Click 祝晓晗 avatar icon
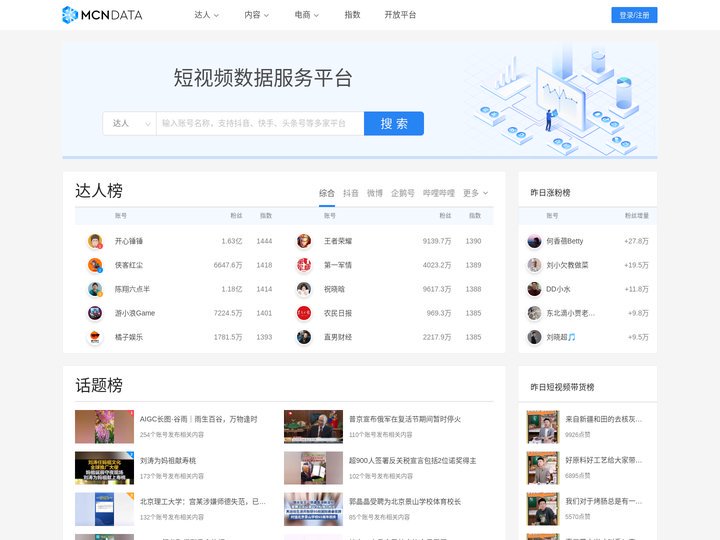The width and height of the screenshot is (720, 540). 304,289
